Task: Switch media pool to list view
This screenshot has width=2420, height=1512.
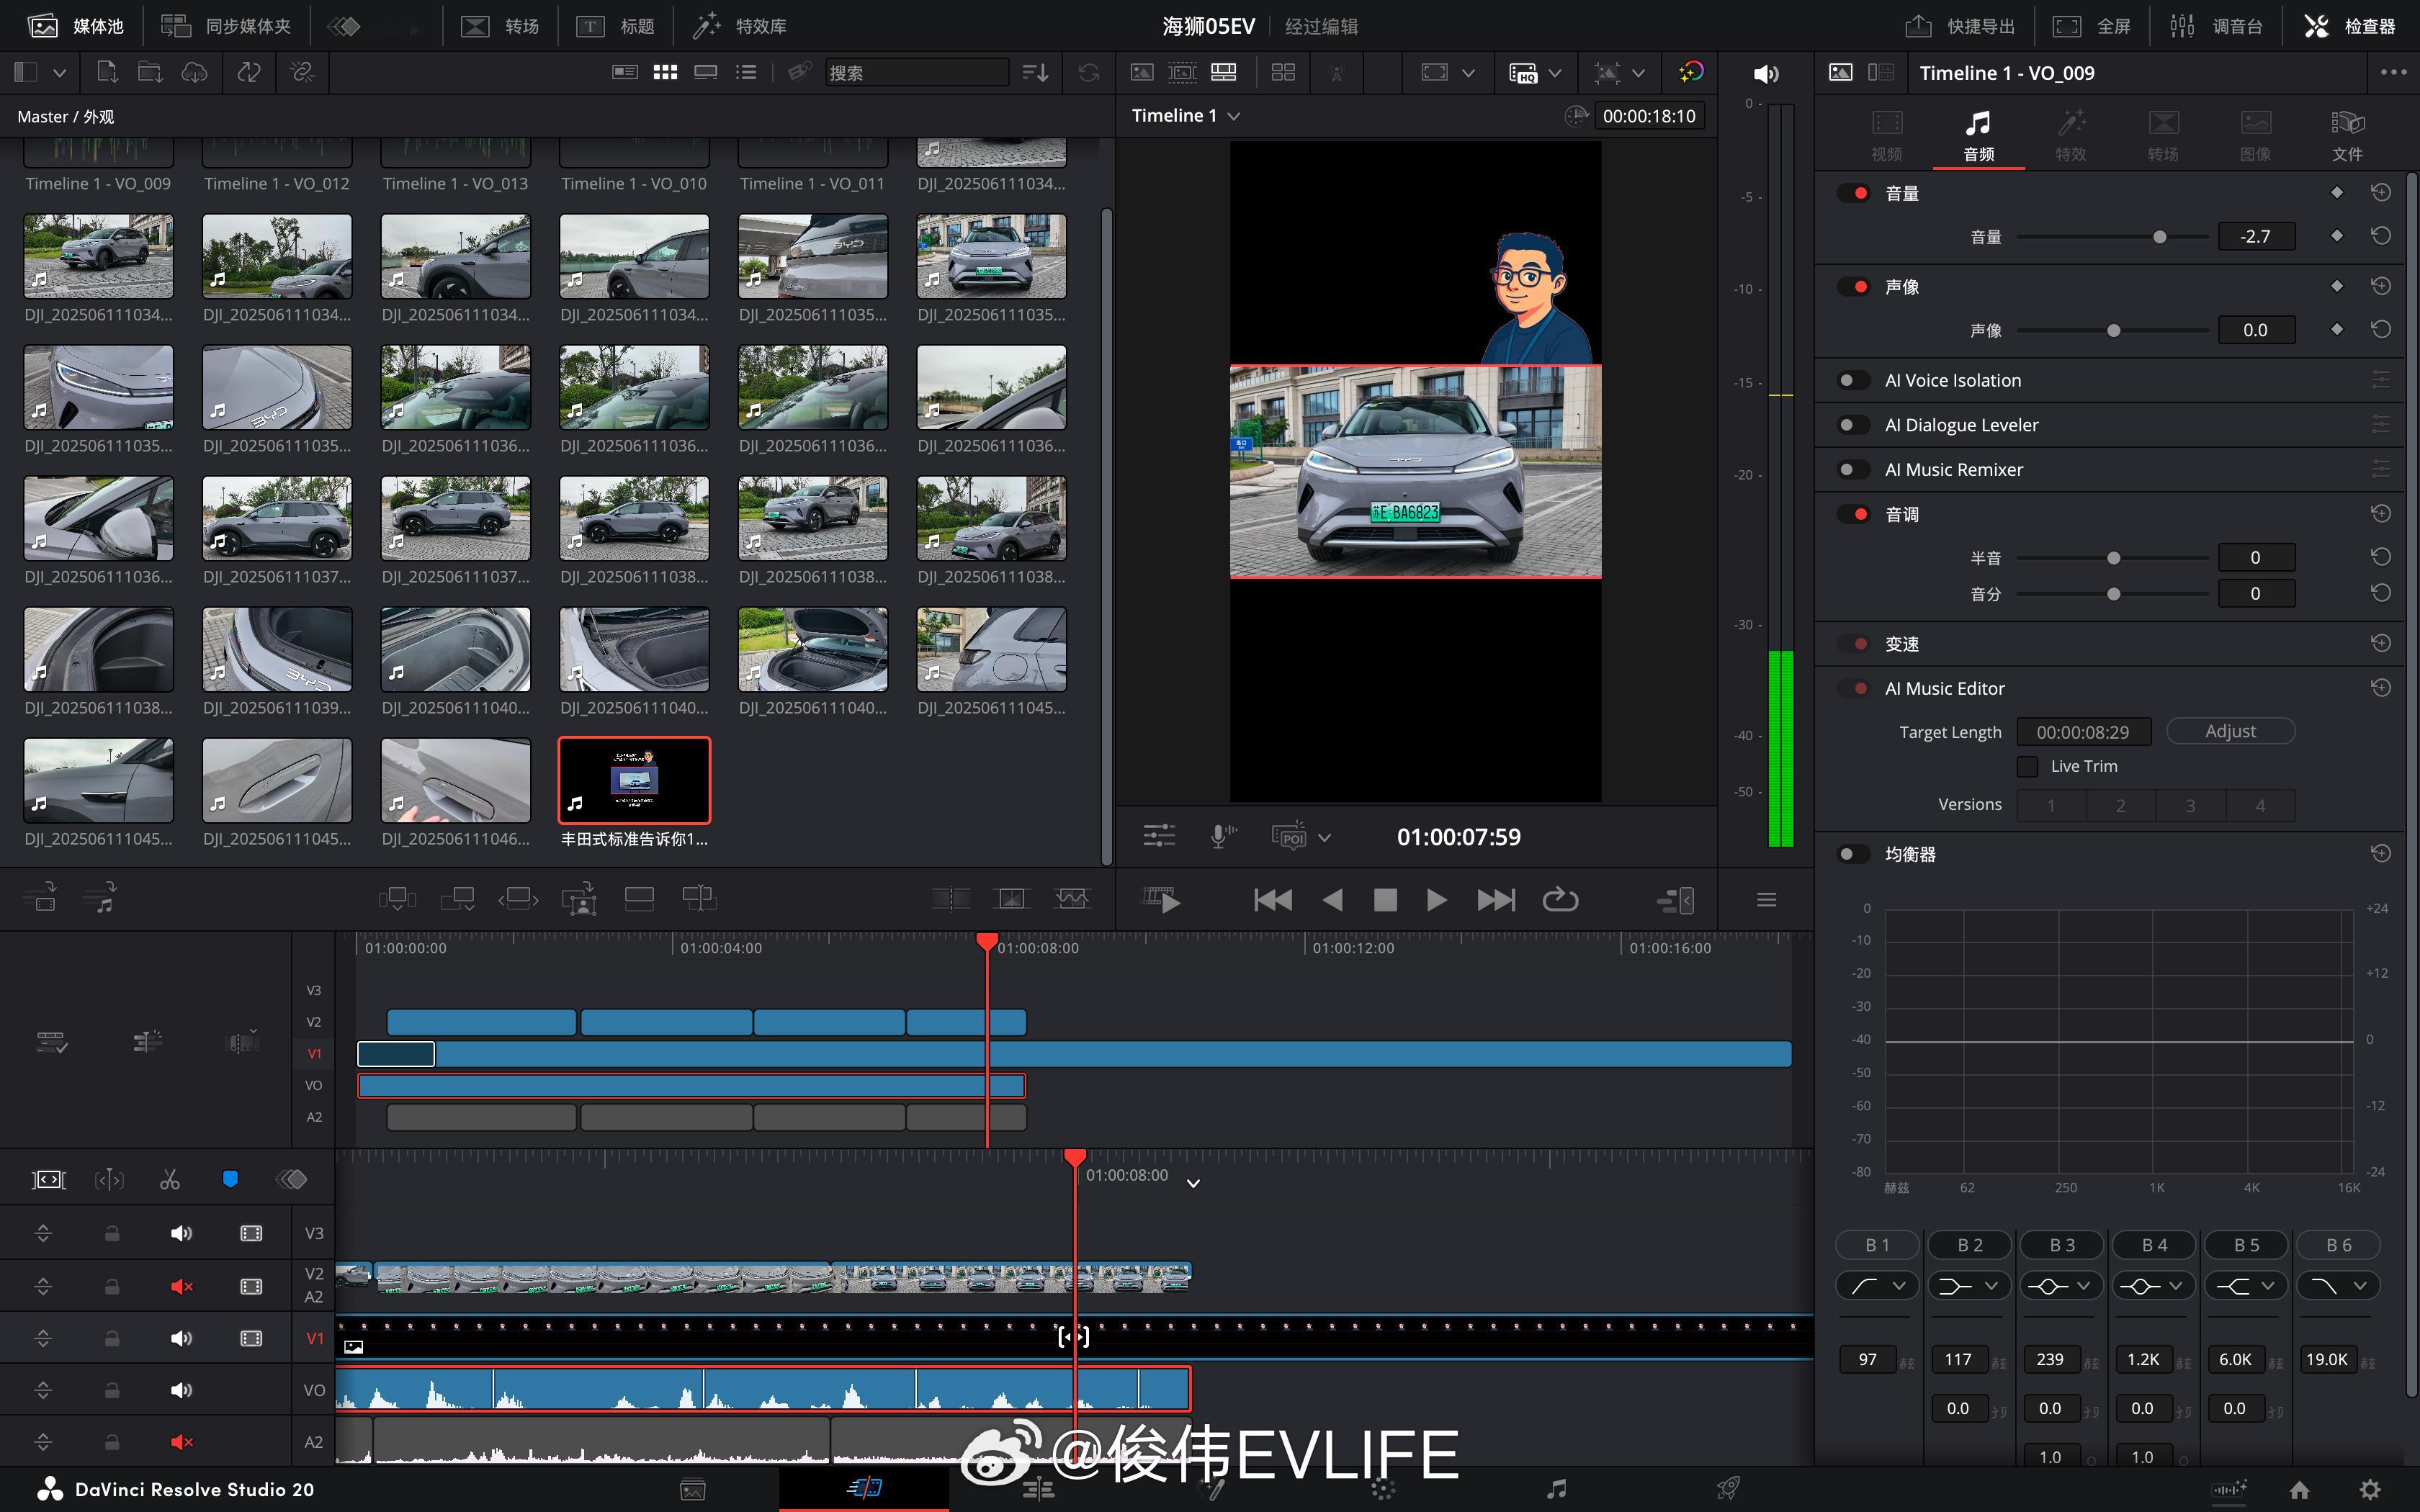Action: [x=746, y=72]
